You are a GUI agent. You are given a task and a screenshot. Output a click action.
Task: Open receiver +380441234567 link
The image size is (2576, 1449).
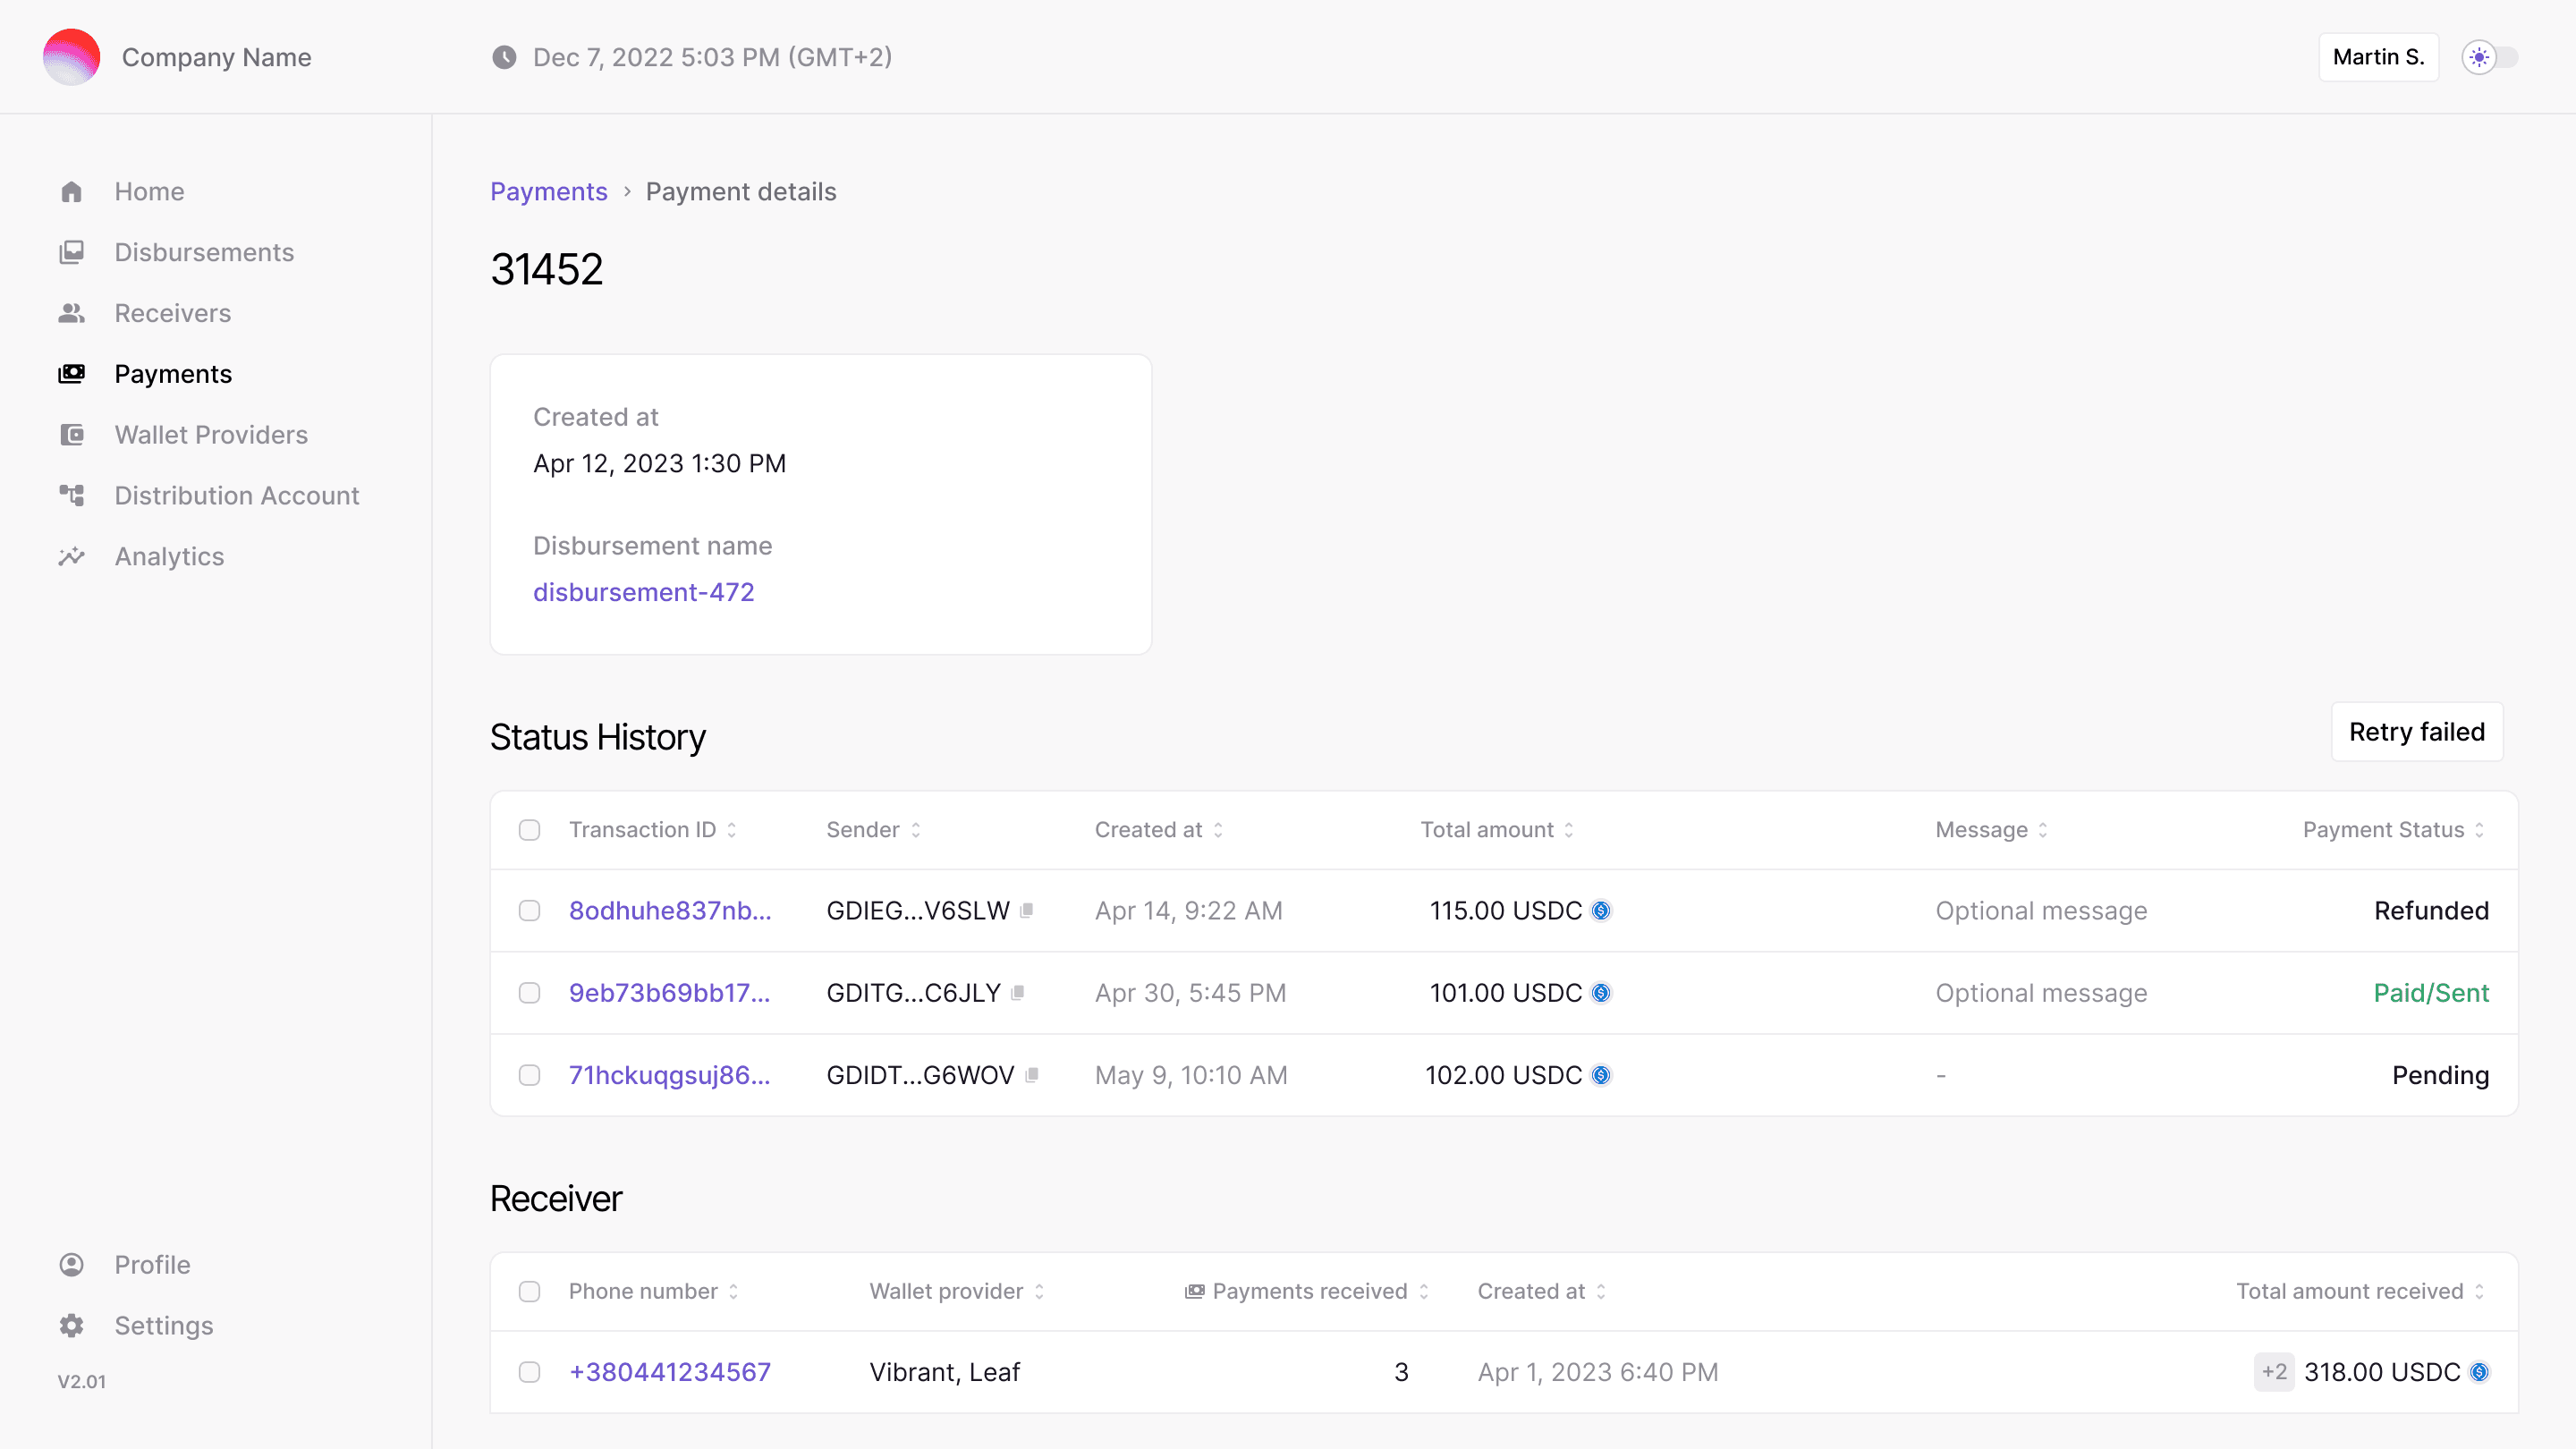point(670,1372)
